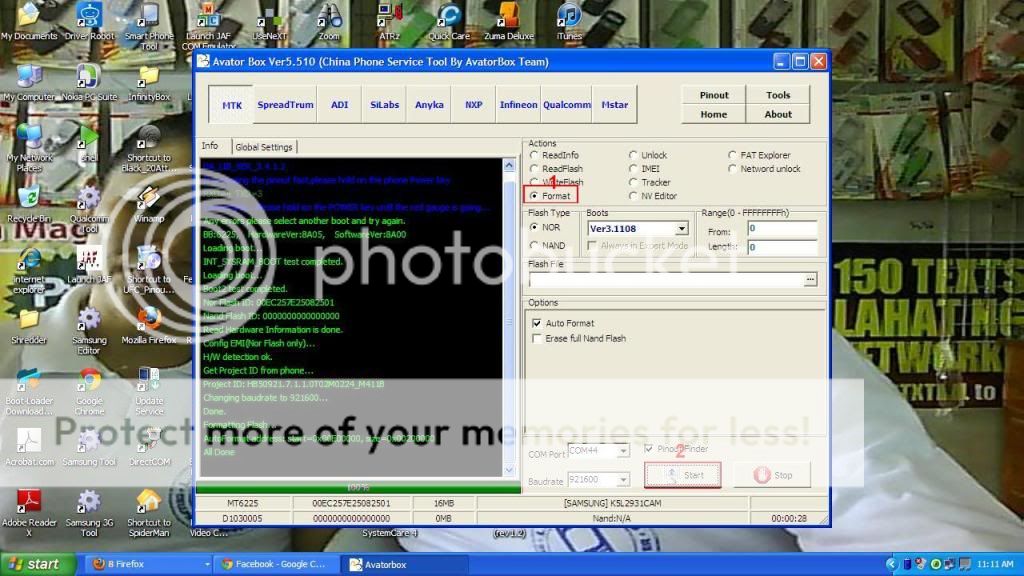Open the Mozilla Firefox desktop shortcut
This screenshot has height=576, width=1024.
point(149,320)
